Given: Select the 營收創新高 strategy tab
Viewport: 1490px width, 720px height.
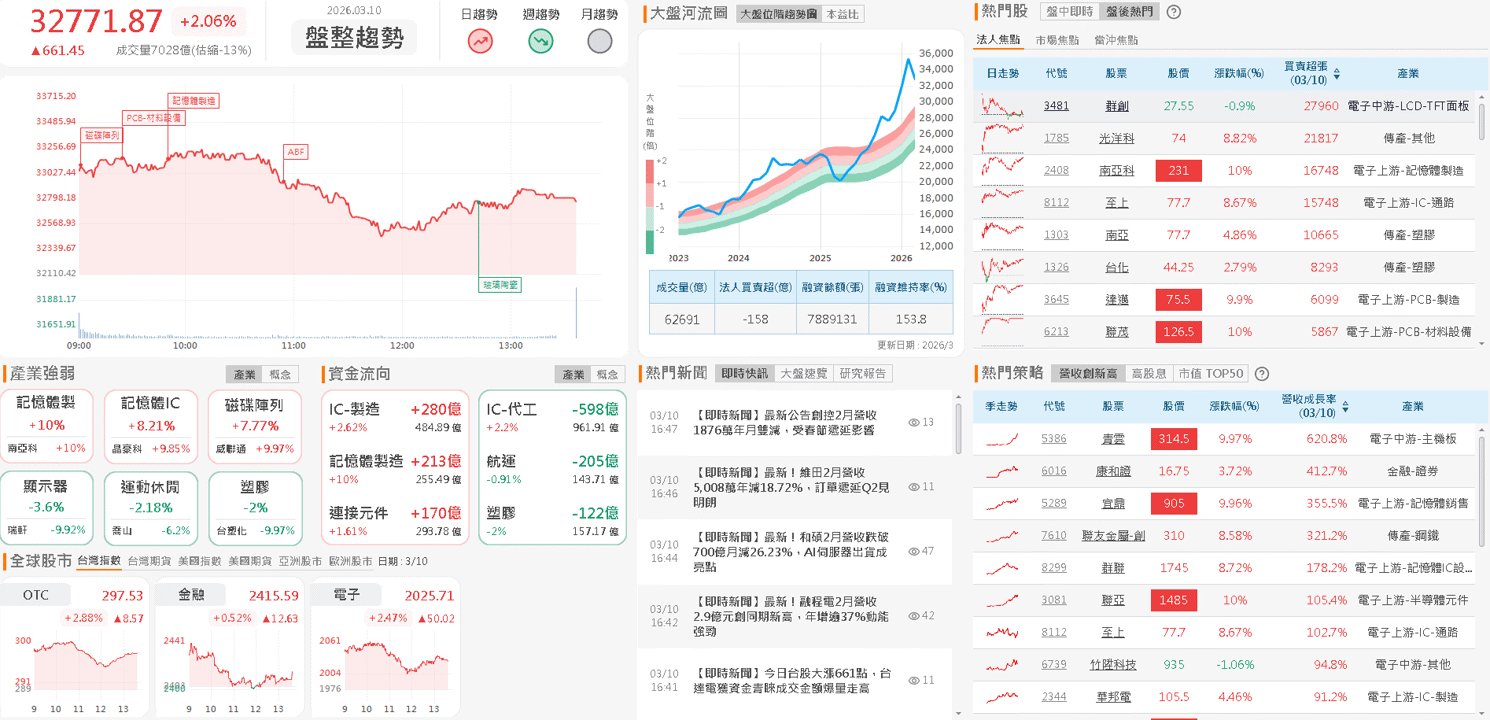Looking at the screenshot, I should [x=1087, y=373].
